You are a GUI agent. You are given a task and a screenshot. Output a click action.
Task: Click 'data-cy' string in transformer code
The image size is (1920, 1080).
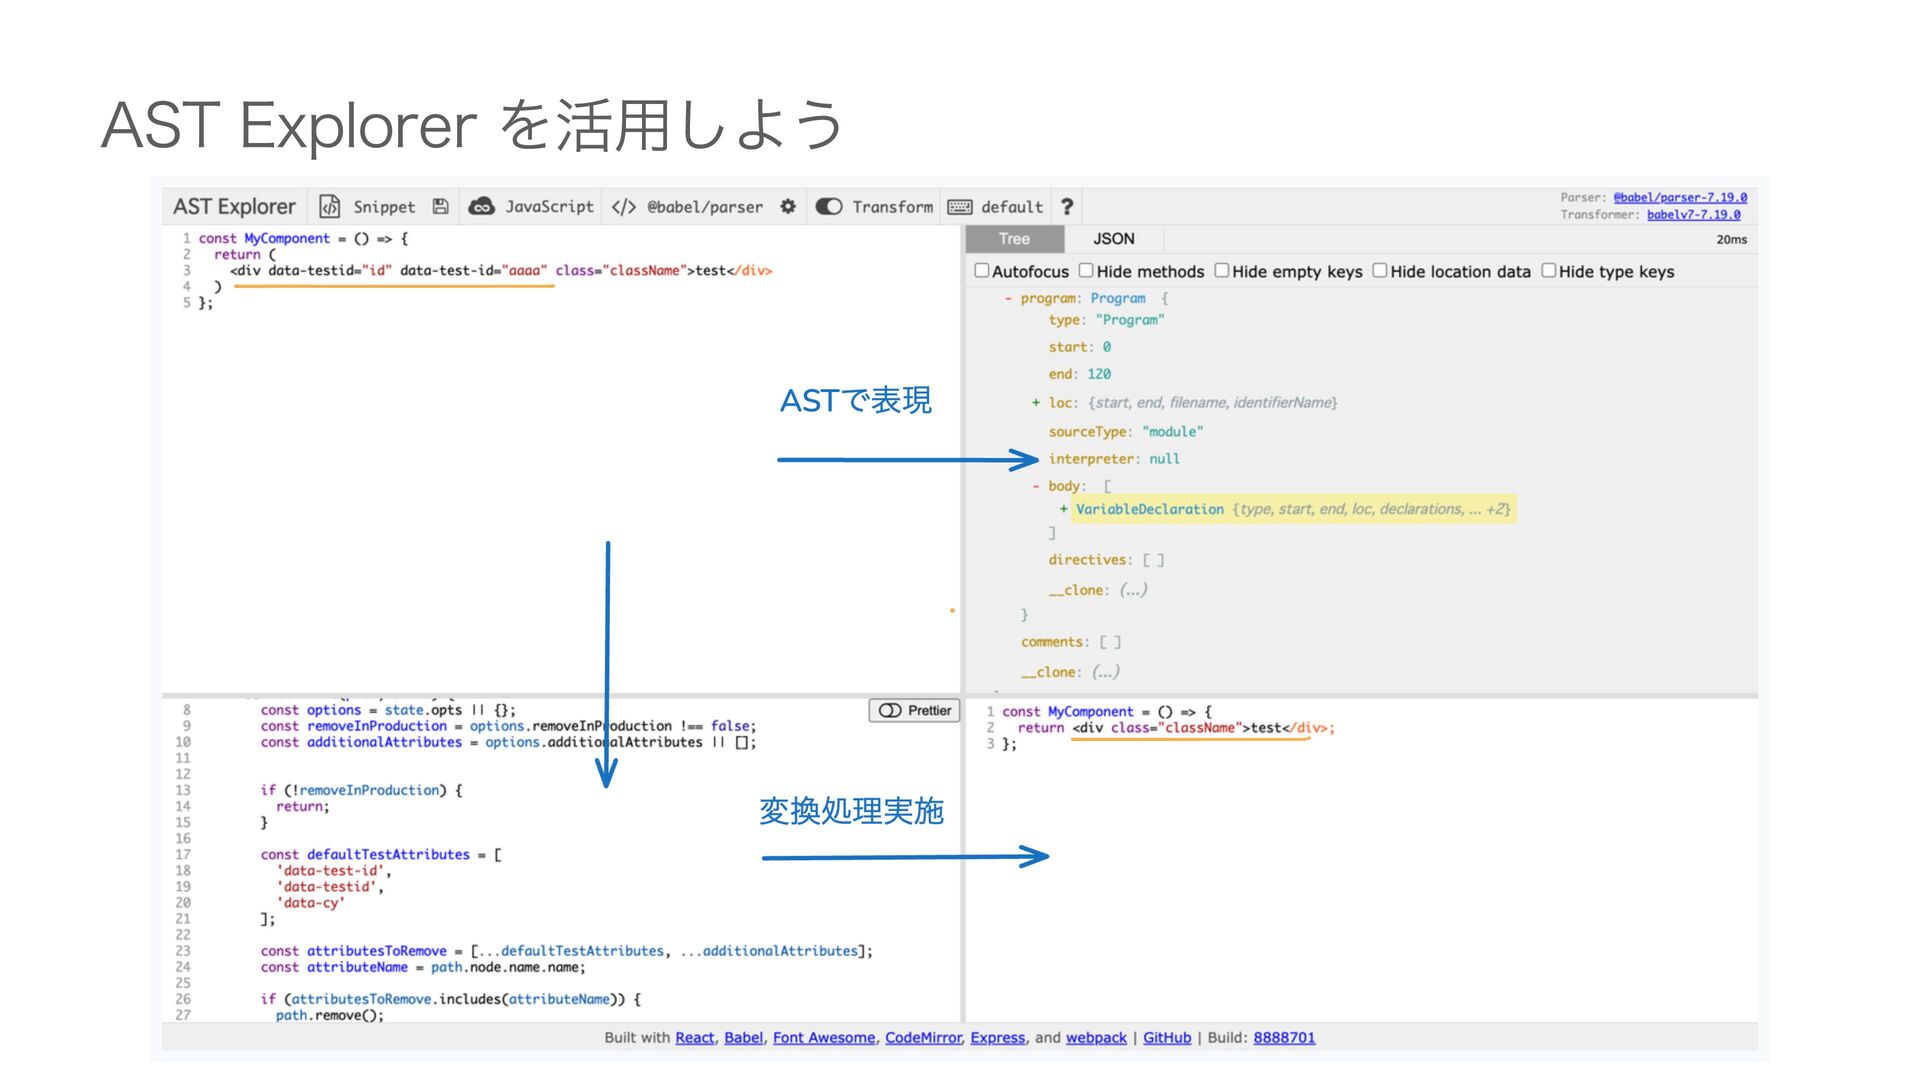click(311, 902)
